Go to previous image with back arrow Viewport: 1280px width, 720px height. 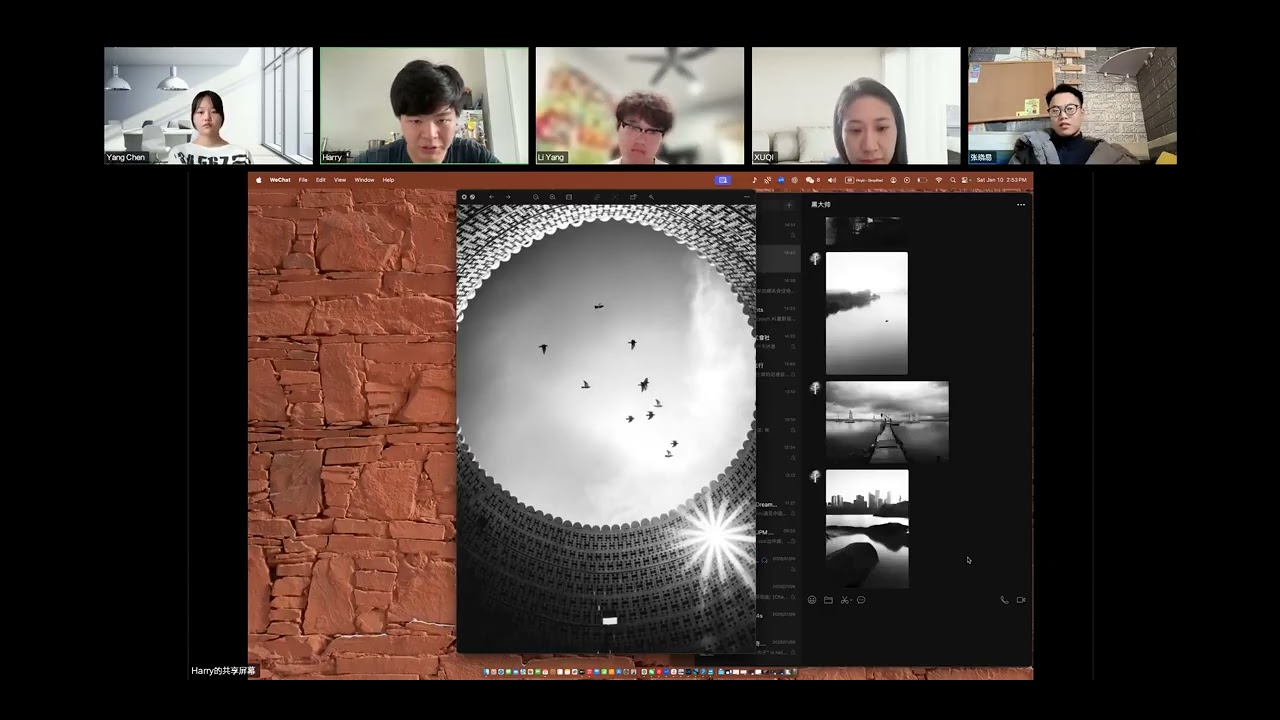pyautogui.click(x=491, y=197)
